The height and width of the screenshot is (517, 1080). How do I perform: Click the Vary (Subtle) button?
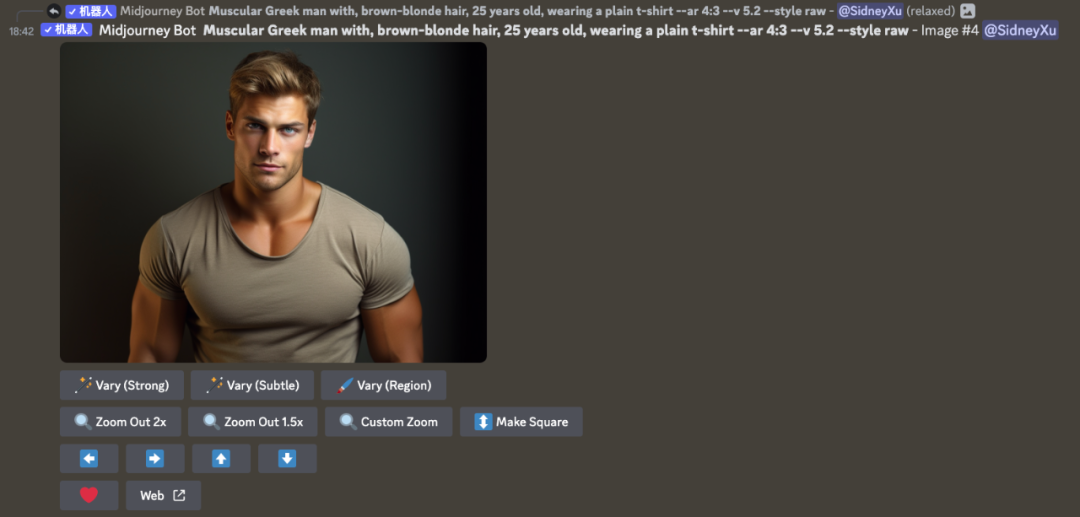pos(252,386)
